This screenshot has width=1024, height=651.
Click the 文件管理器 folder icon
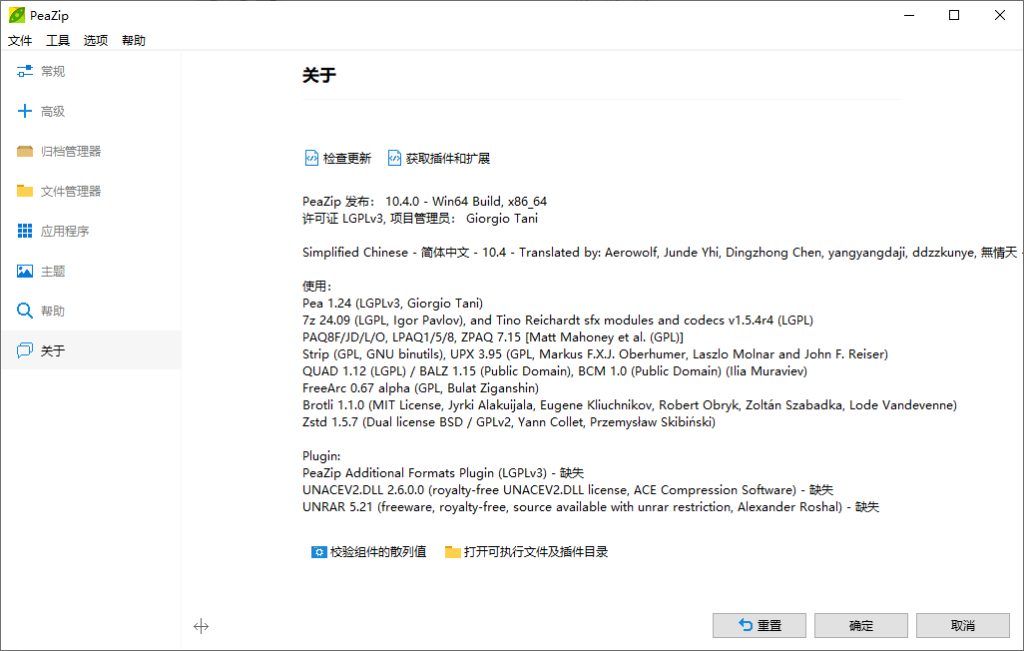pyautogui.click(x=25, y=191)
